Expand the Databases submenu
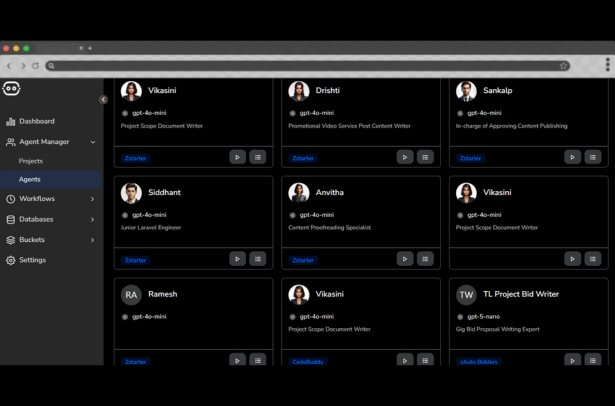The height and width of the screenshot is (406, 615). [93, 219]
